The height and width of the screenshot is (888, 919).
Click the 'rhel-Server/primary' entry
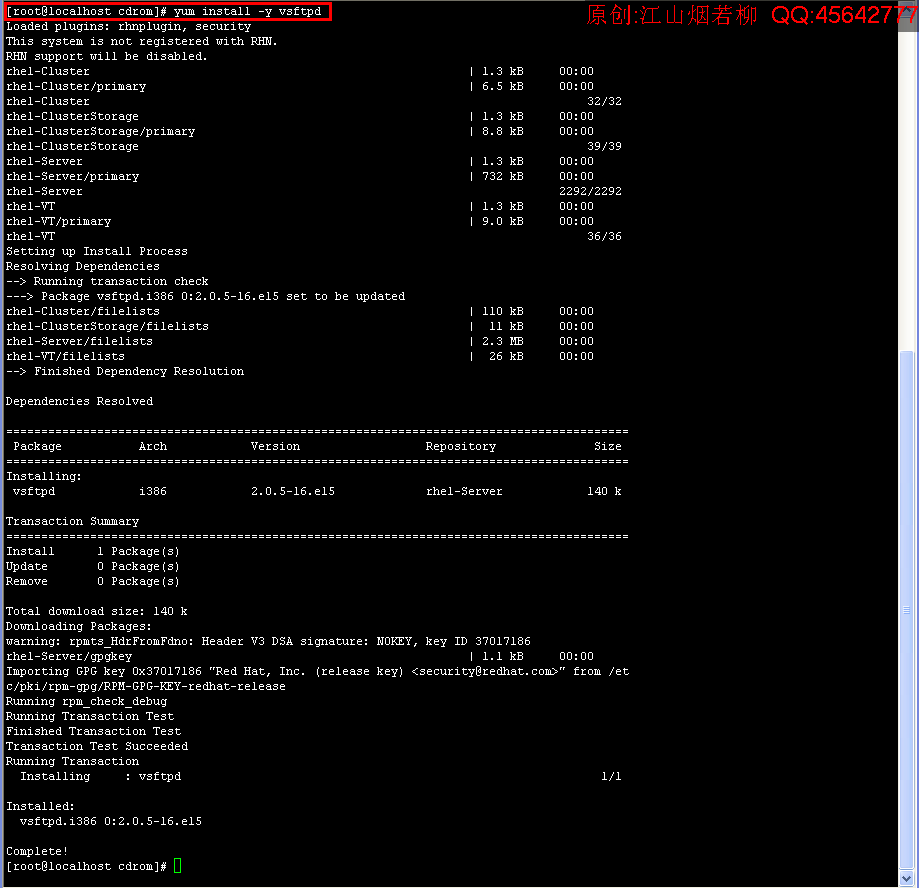coord(73,176)
